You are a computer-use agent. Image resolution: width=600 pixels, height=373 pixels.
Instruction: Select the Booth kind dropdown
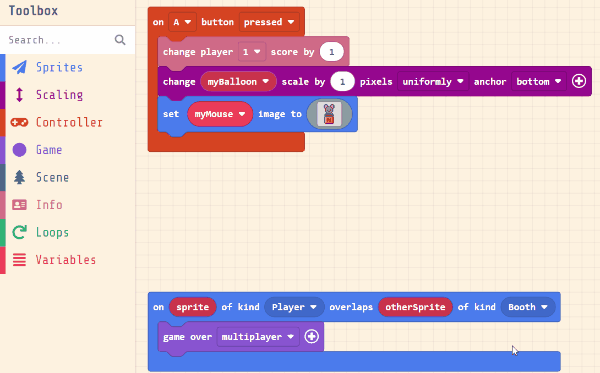(x=528, y=307)
